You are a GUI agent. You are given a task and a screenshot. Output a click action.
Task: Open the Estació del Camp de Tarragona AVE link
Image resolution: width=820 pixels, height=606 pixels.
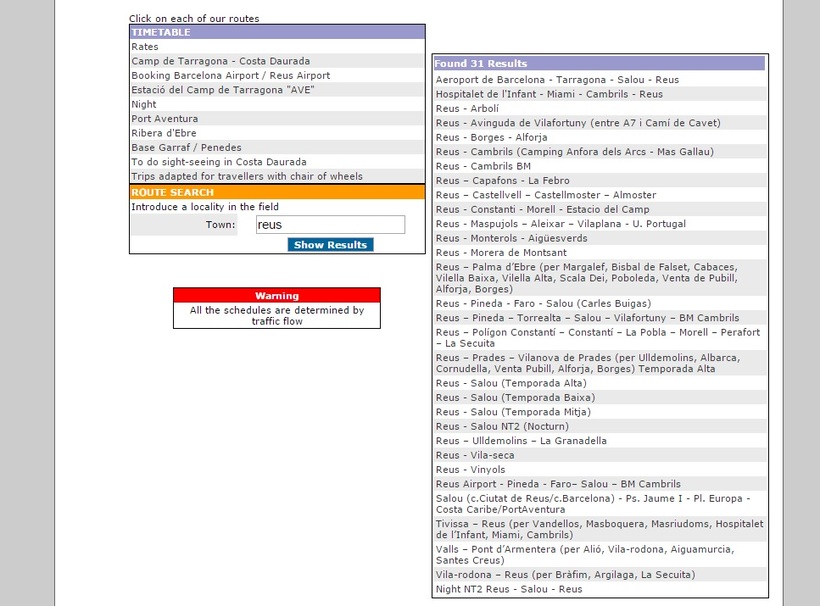(x=223, y=90)
